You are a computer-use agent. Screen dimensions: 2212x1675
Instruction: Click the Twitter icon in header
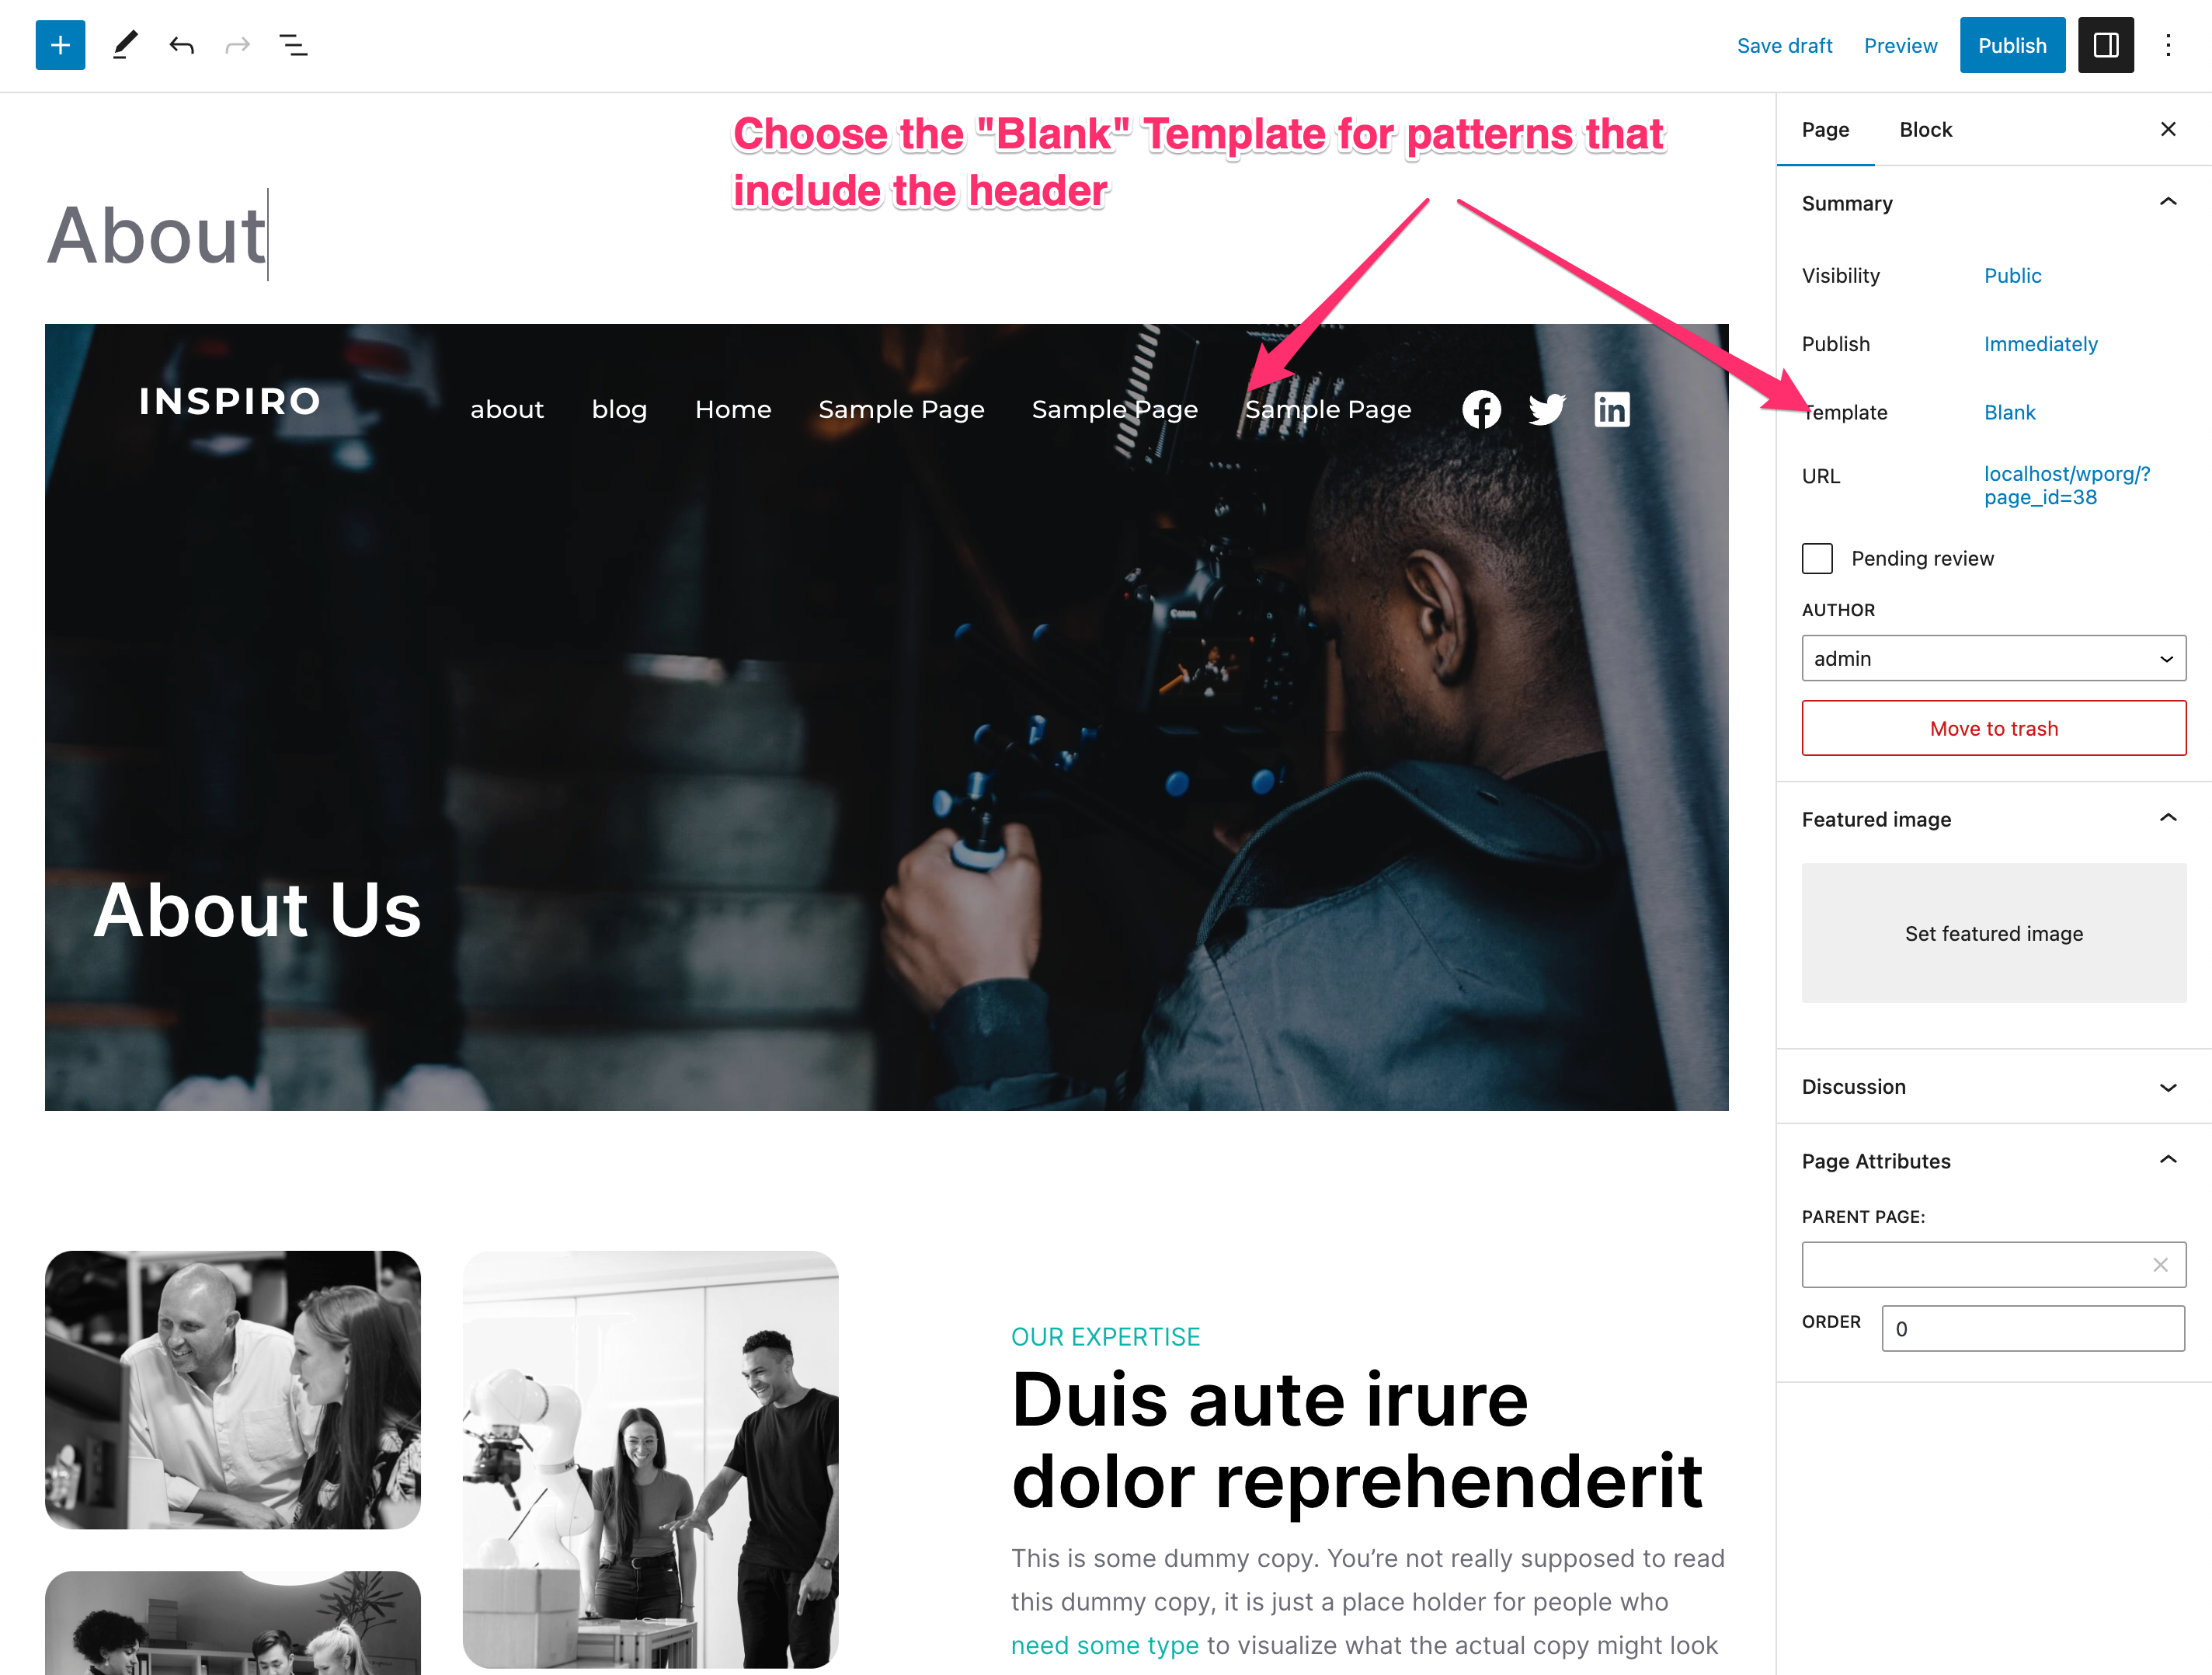point(1546,409)
